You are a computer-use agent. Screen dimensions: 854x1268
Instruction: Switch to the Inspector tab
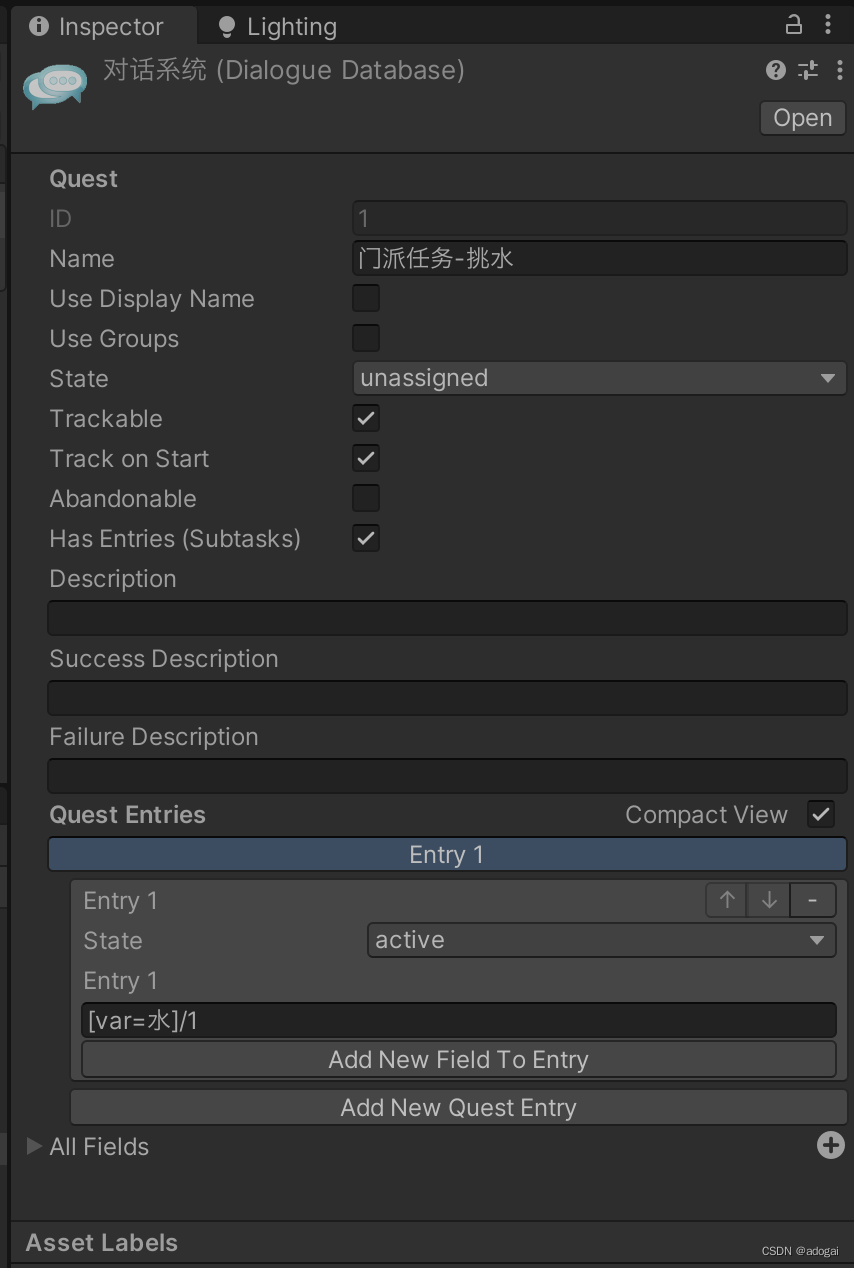click(x=104, y=25)
